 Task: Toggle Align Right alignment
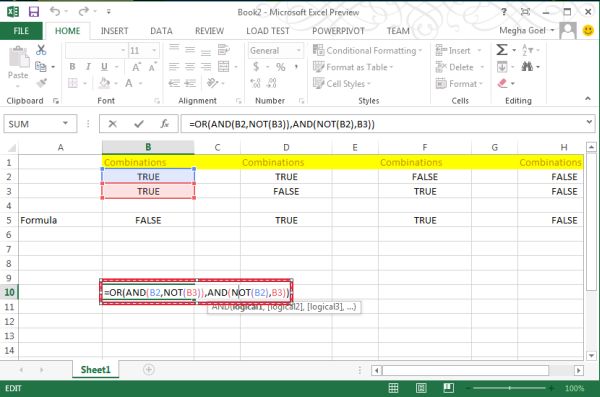pyautogui.click(x=206, y=67)
